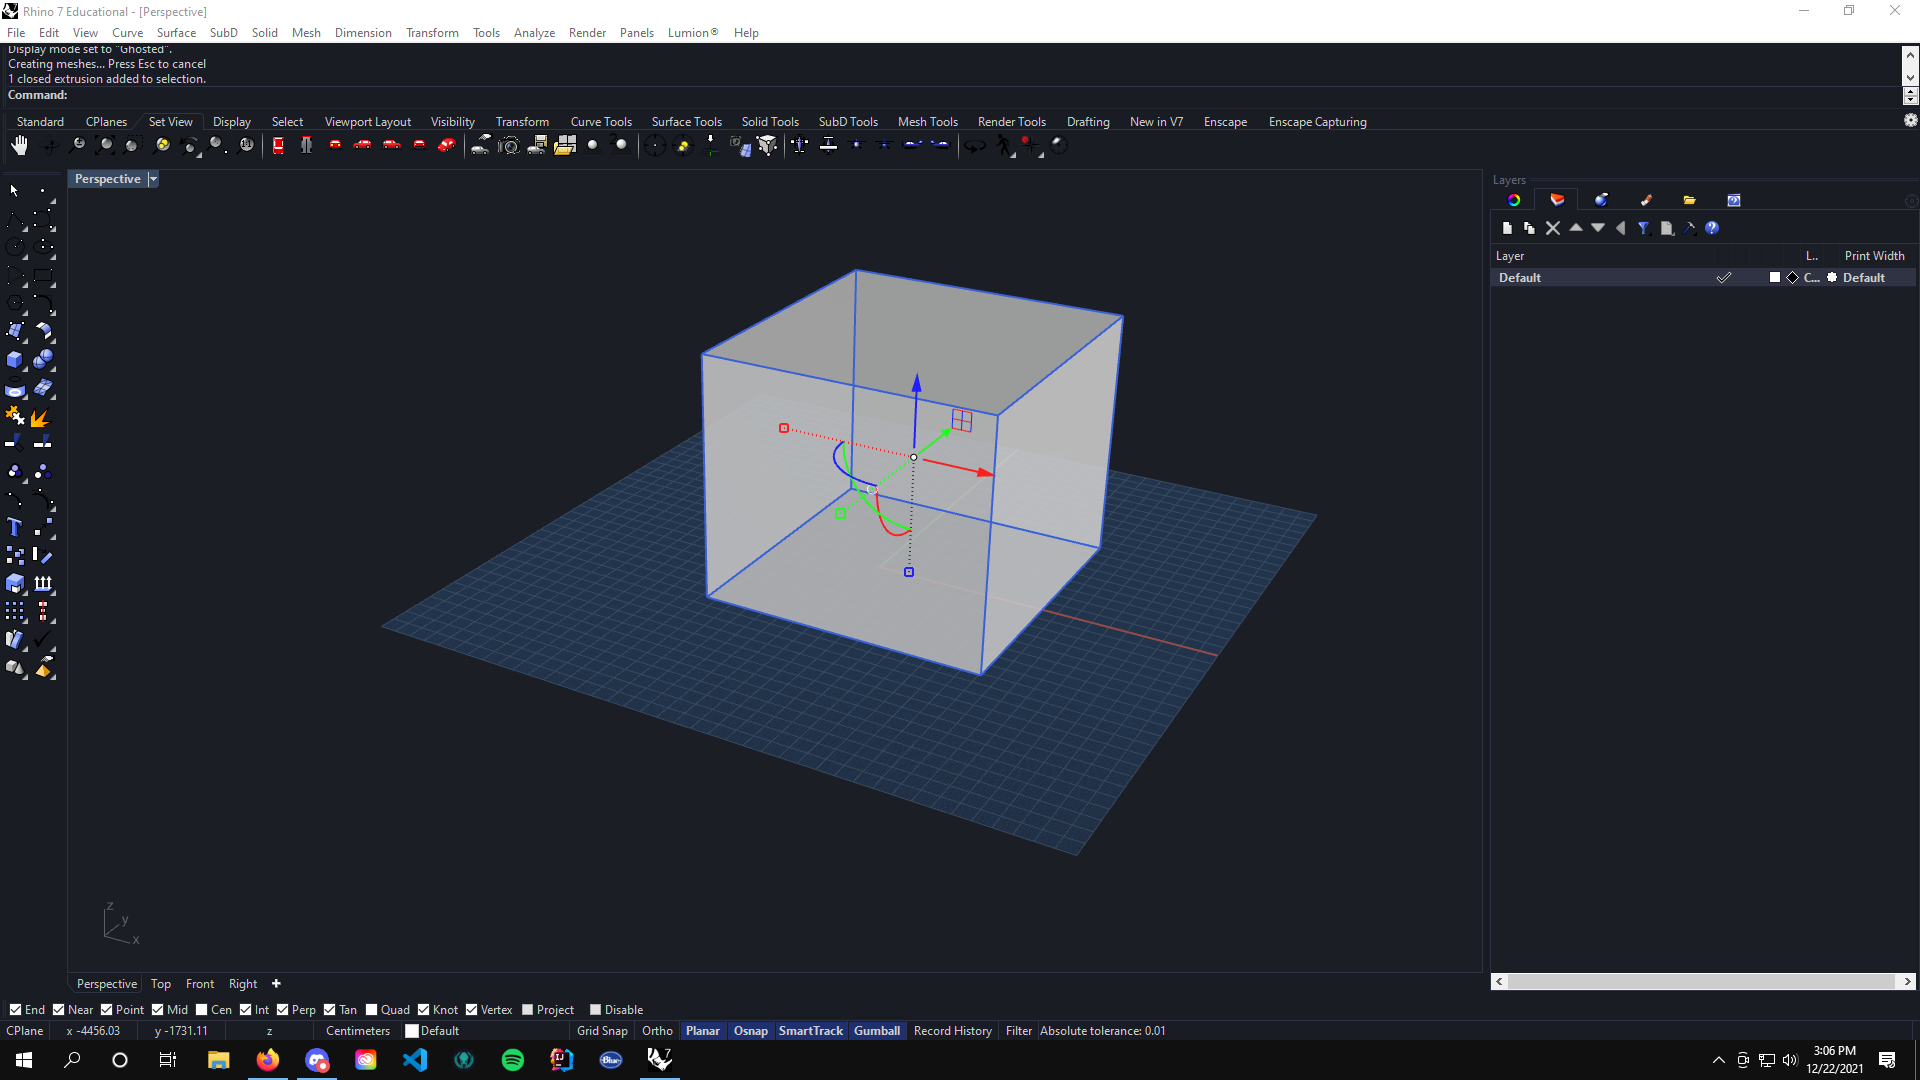
Task: Select the Pan view hand tool
Action: pos(19,146)
